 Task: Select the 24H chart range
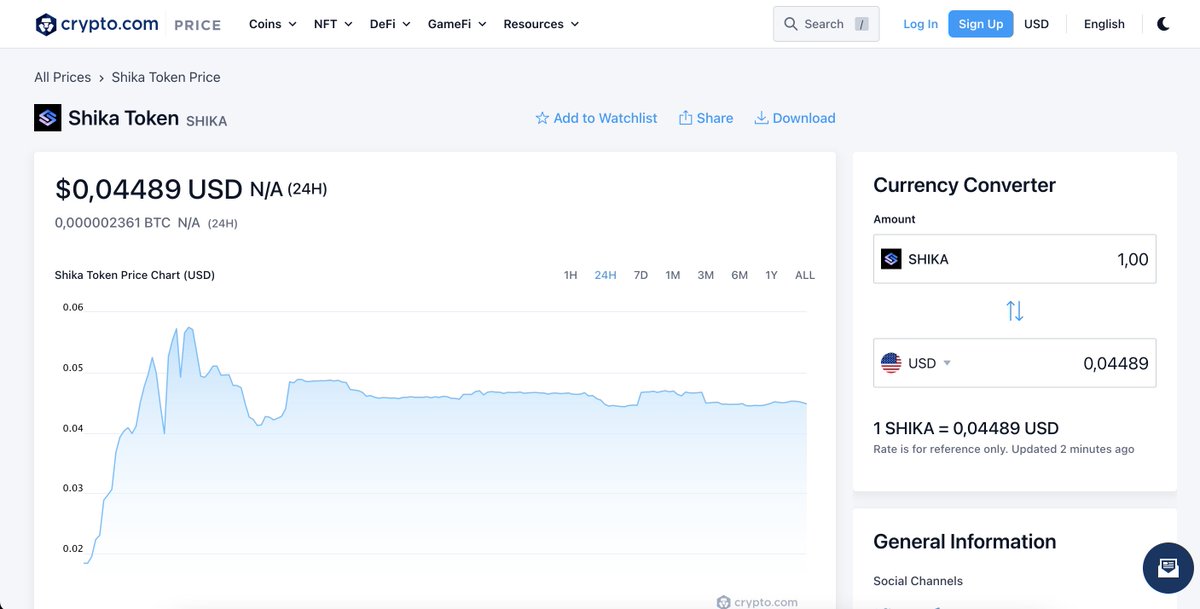pyautogui.click(x=605, y=275)
